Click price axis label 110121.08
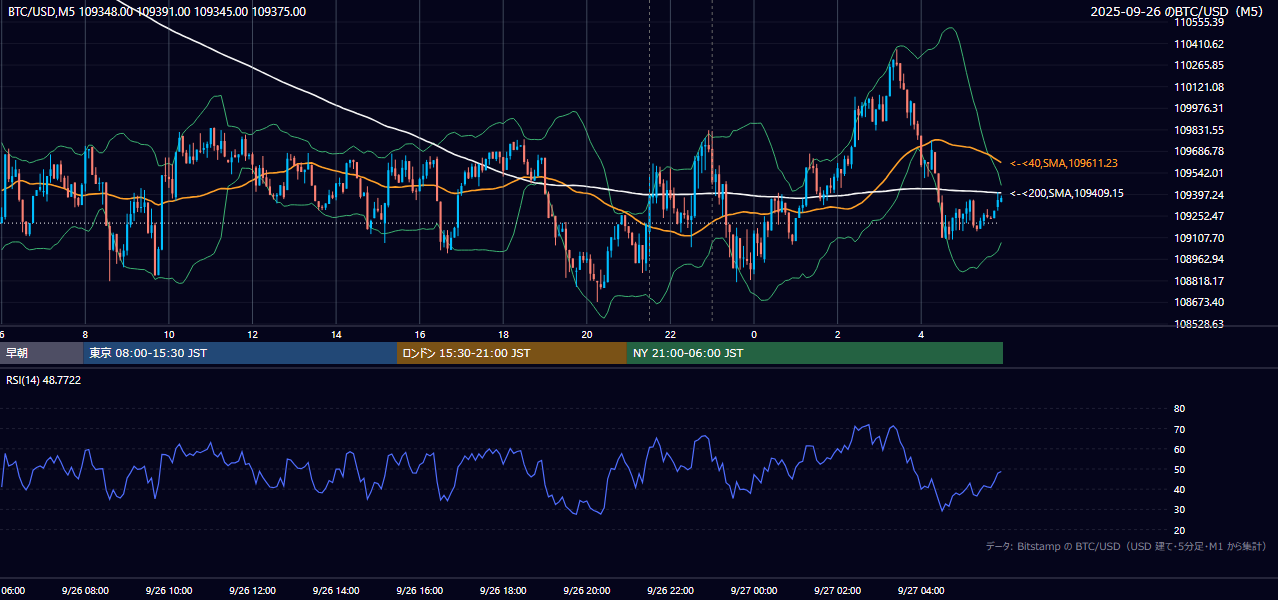1278x600 pixels. [x=1199, y=87]
